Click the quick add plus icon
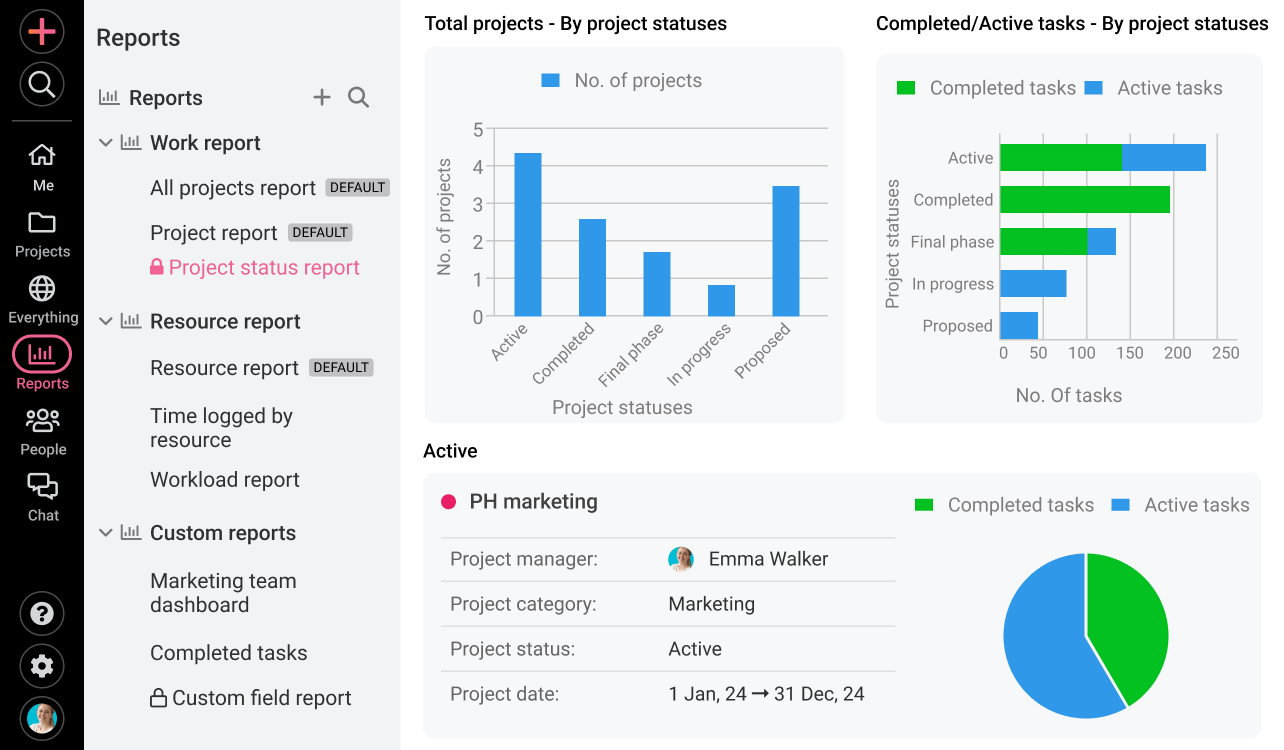 pos(41,31)
